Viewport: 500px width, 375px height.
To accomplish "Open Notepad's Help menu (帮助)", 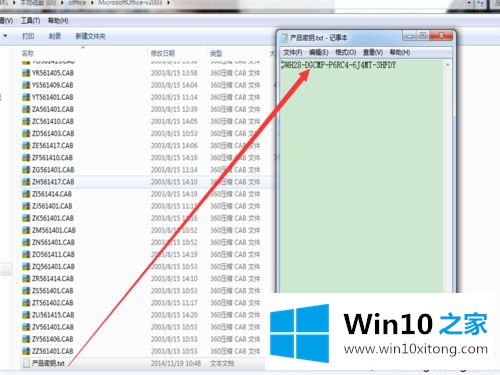I will tap(400, 52).
